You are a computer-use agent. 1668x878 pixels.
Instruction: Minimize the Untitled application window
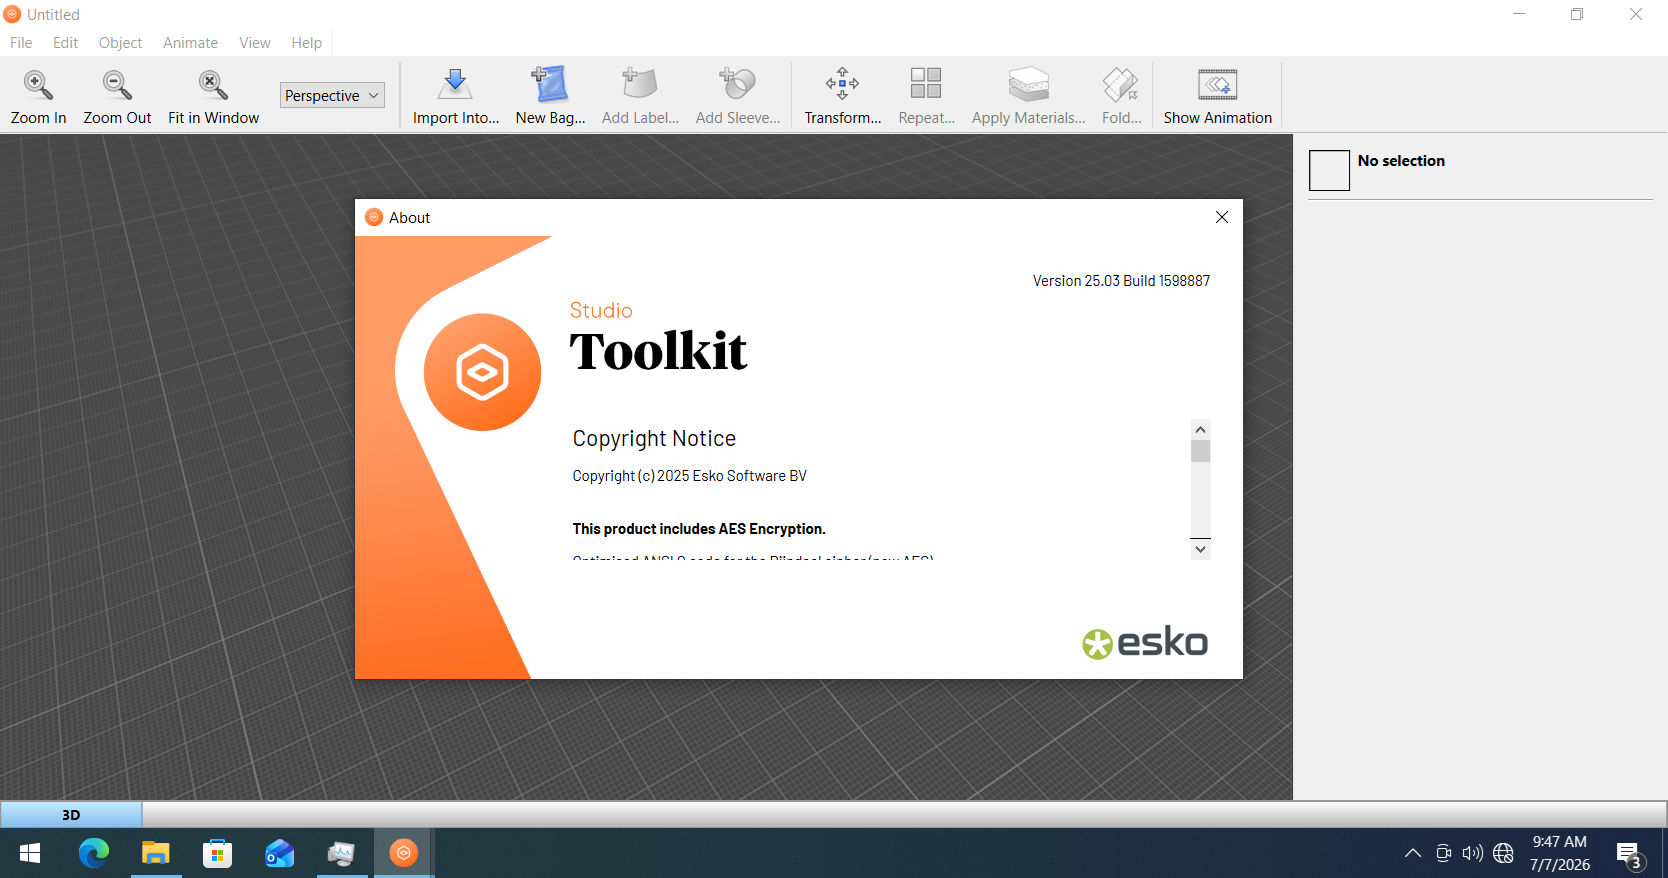click(x=1519, y=14)
